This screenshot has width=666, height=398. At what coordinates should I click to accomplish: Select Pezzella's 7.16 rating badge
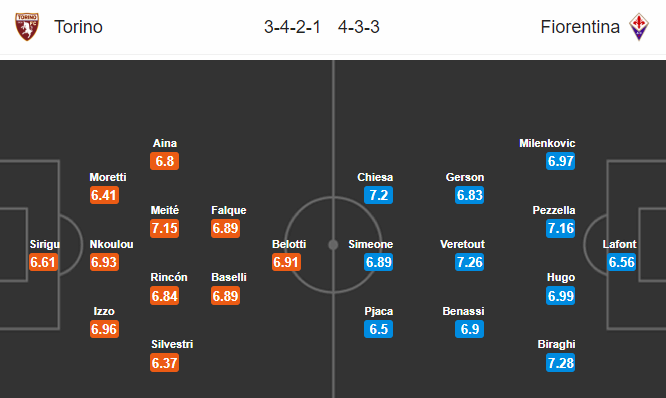(x=561, y=229)
